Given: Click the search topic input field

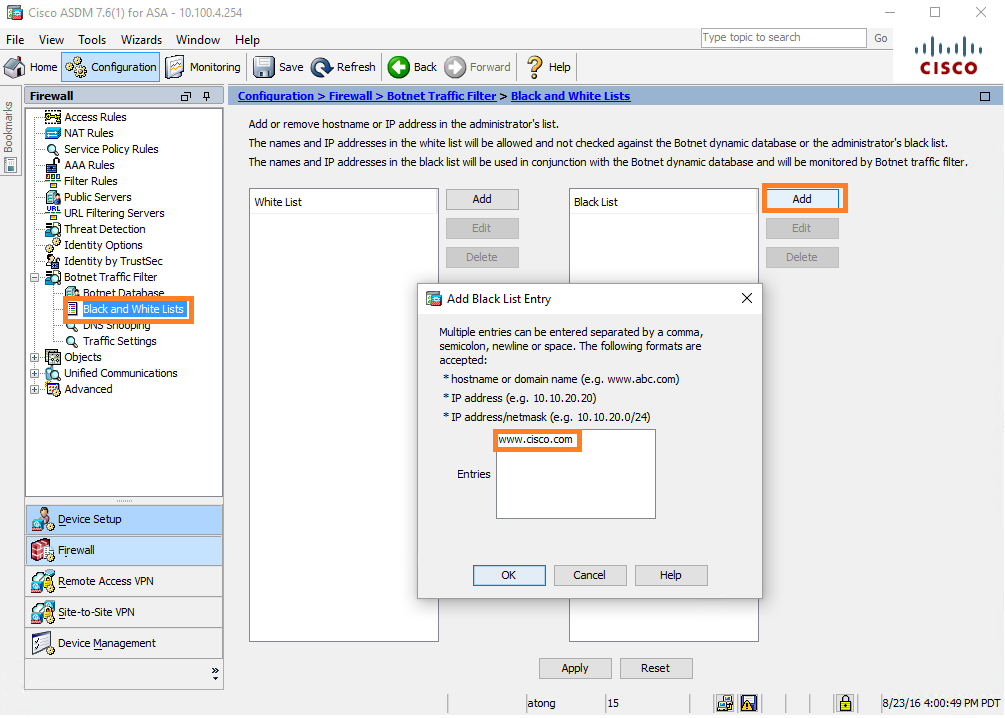Looking at the screenshot, I should point(783,38).
